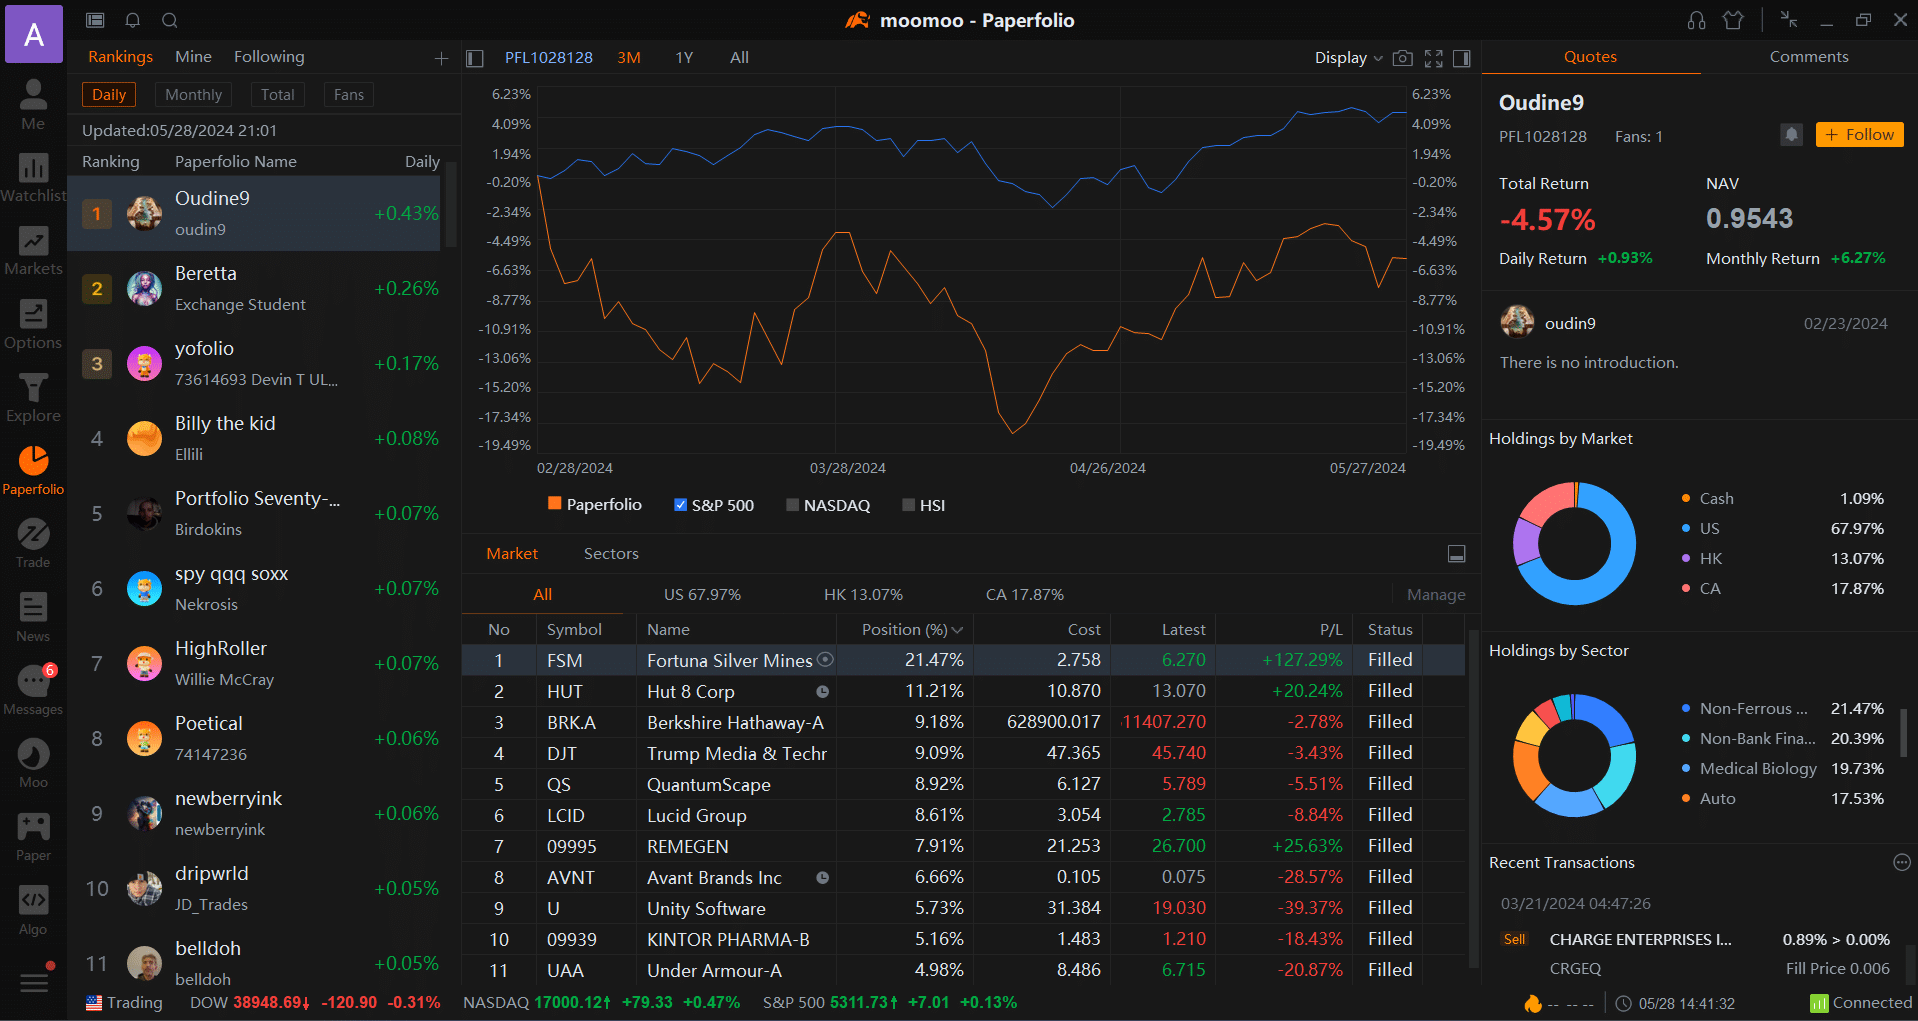This screenshot has height=1021, width=1918.
Task: Open search from the title bar
Action: 170,20
